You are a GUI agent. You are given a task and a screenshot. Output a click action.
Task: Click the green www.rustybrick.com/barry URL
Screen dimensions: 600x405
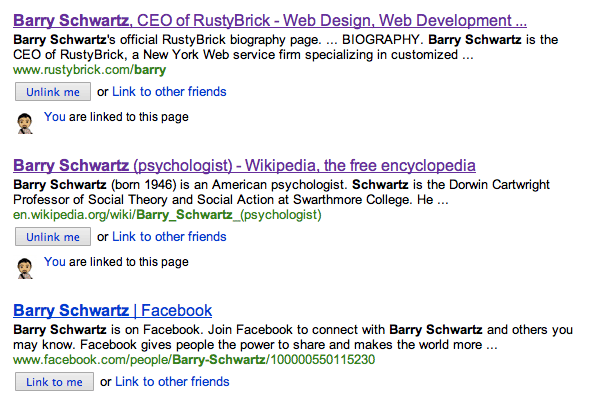coord(89,71)
